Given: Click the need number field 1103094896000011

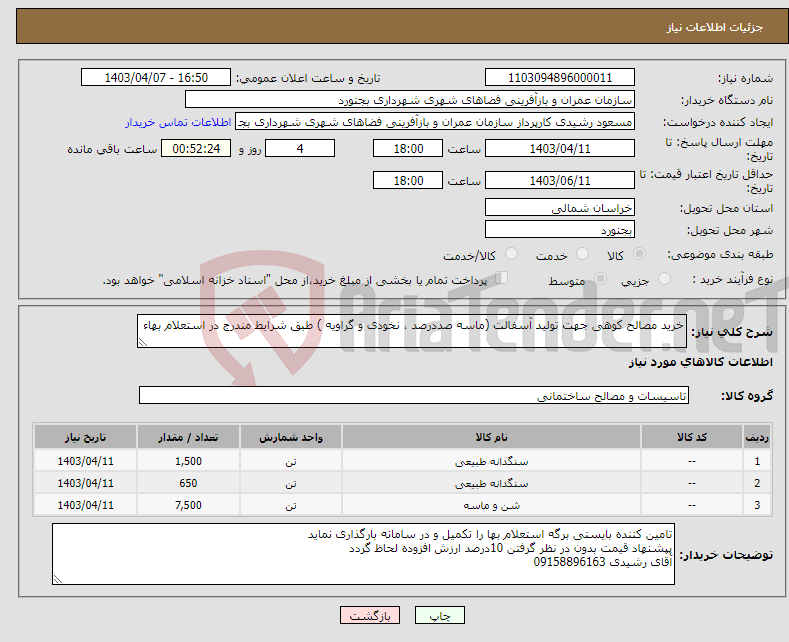Looking at the screenshot, I should (x=560, y=77).
